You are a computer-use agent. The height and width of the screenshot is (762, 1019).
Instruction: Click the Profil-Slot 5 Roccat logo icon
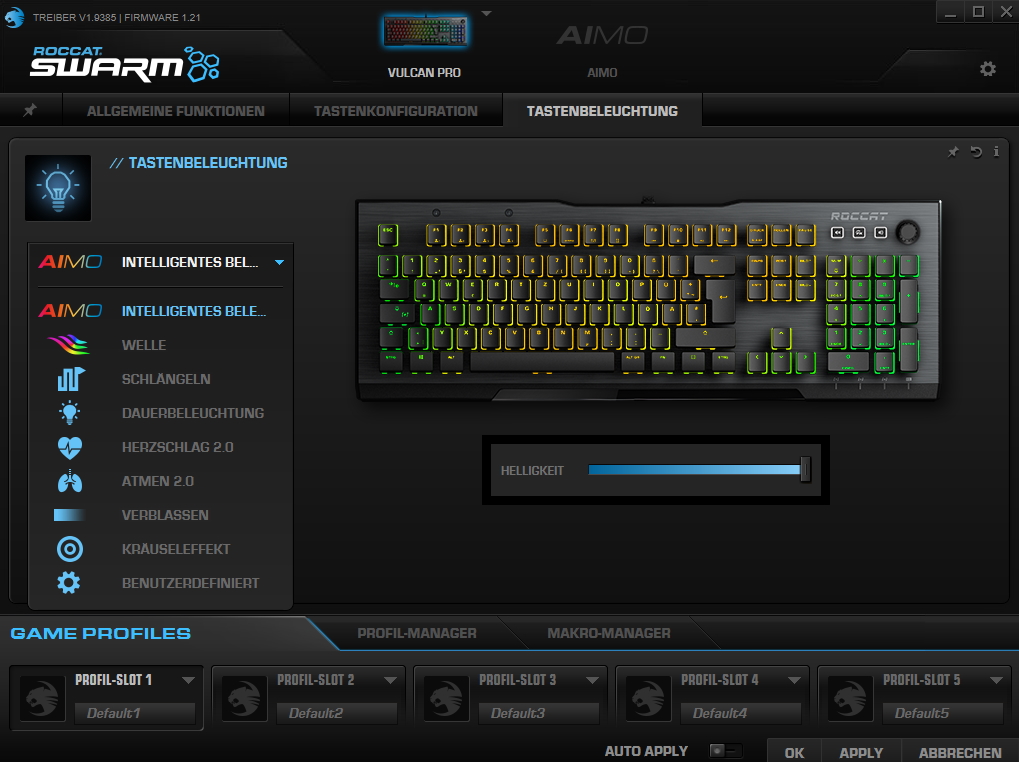point(850,698)
